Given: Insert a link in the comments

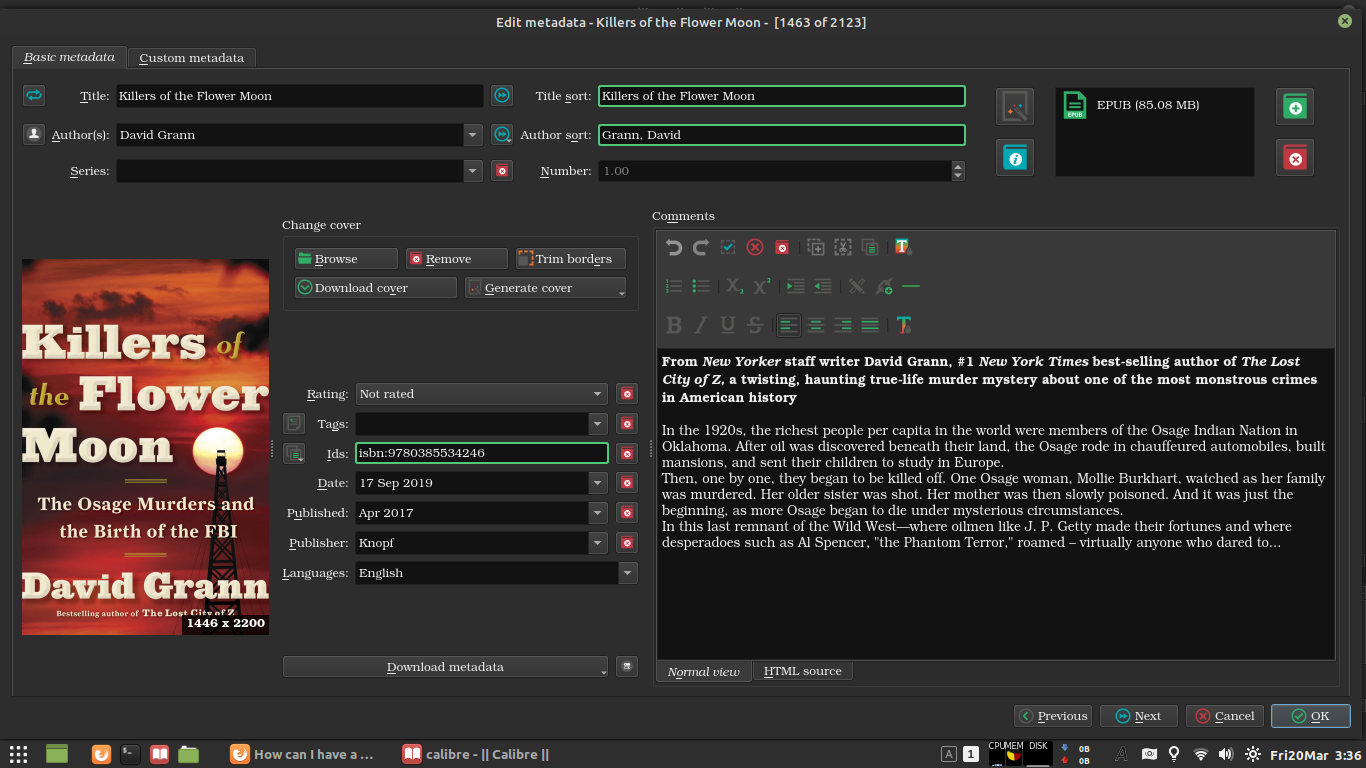Looking at the screenshot, I should [884, 286].
